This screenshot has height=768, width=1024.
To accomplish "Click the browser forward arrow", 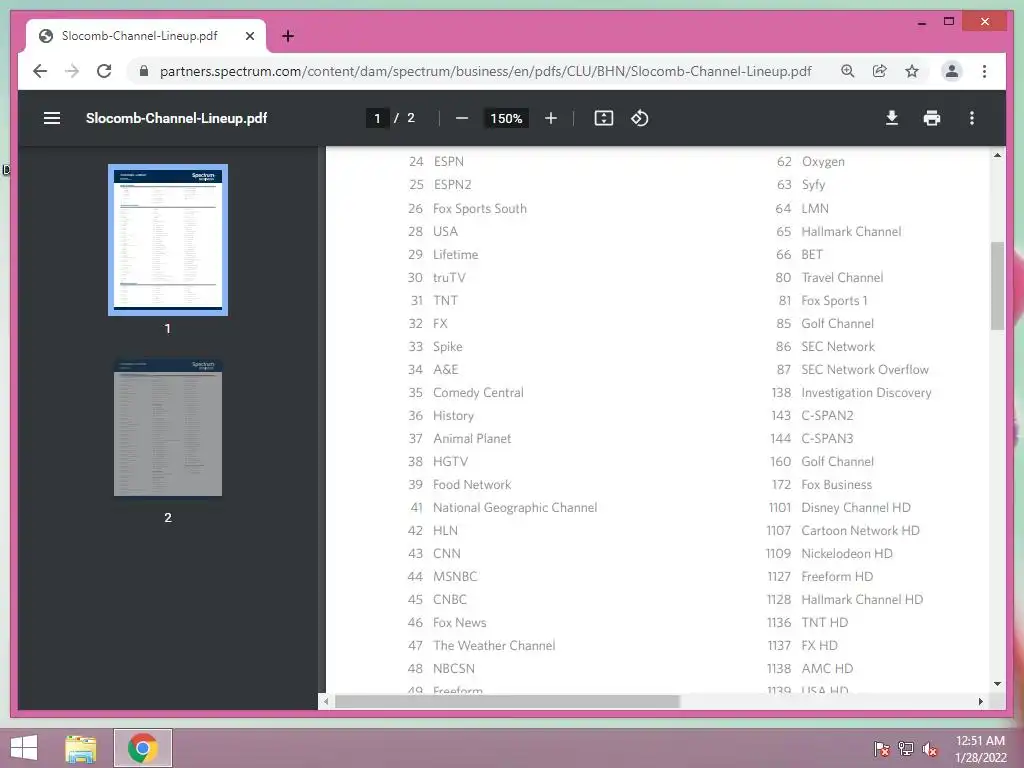I will [72, 71].
